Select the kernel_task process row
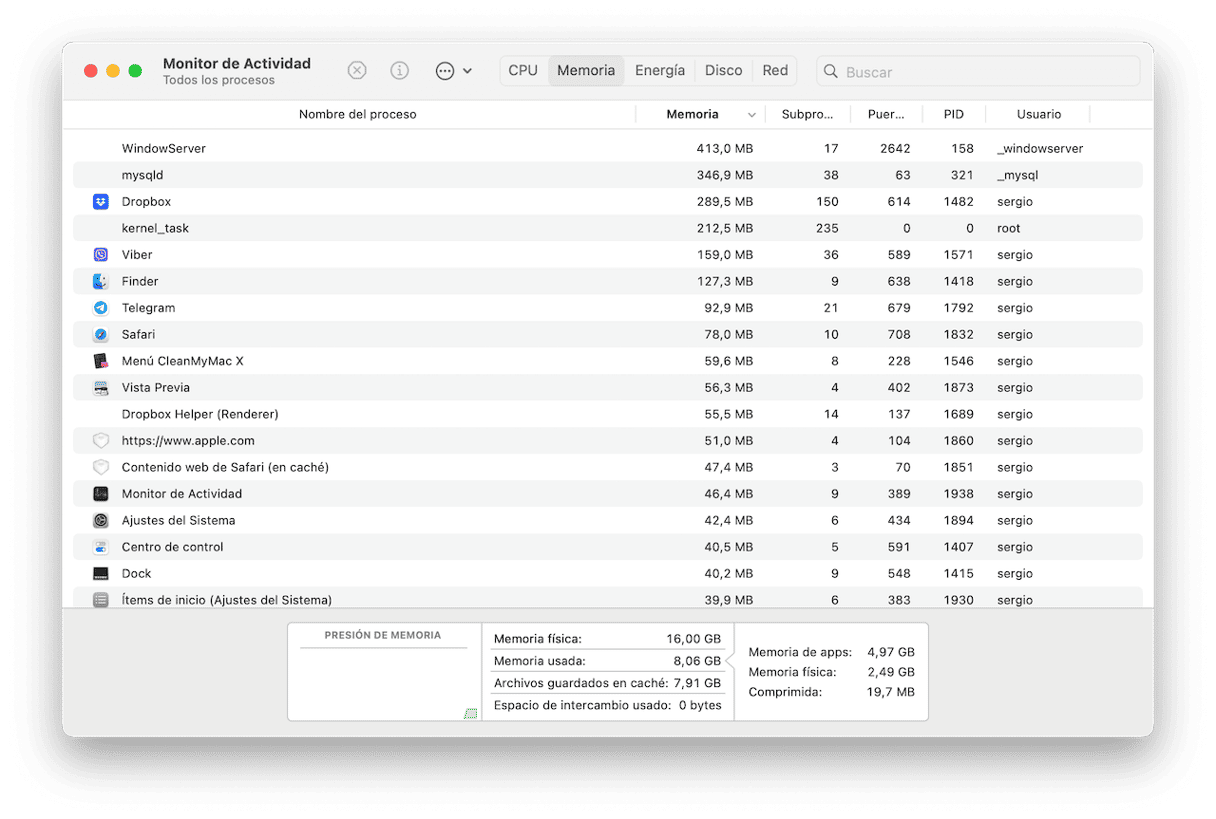1216x819 pixels. click(608, 228)
